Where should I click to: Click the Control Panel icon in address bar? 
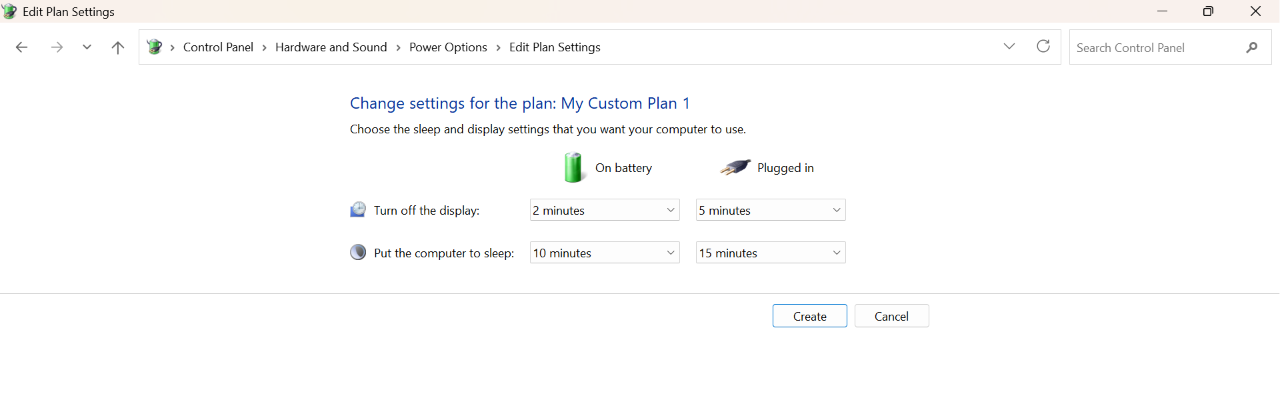pyautogui.click(x=154, y=47)
